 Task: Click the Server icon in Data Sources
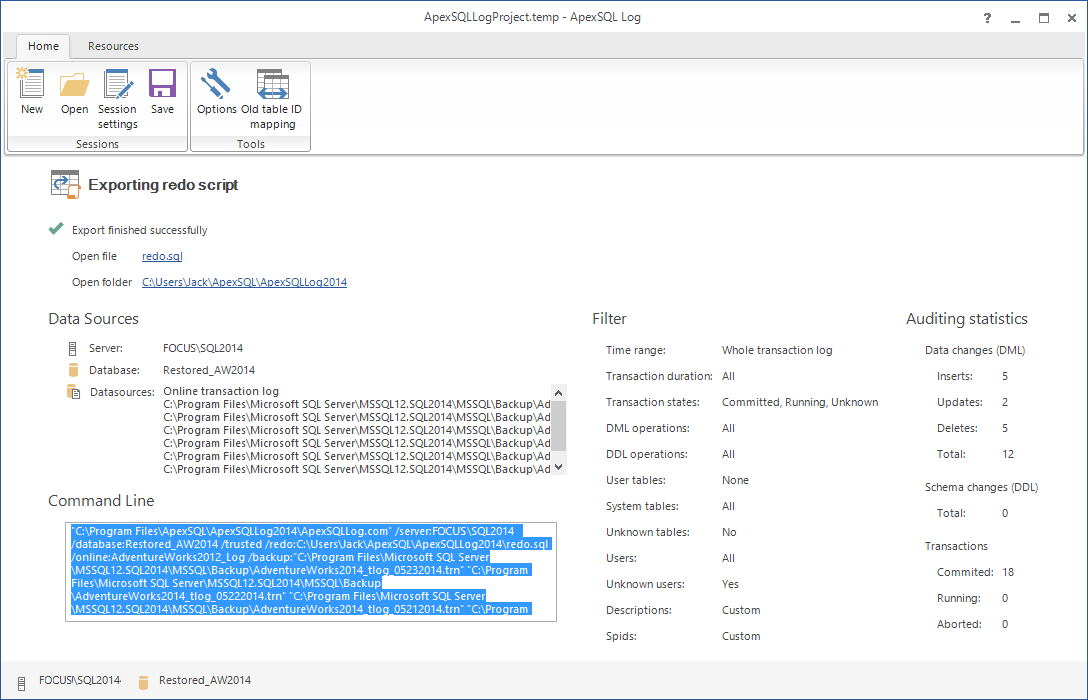(x=72, y=348)
